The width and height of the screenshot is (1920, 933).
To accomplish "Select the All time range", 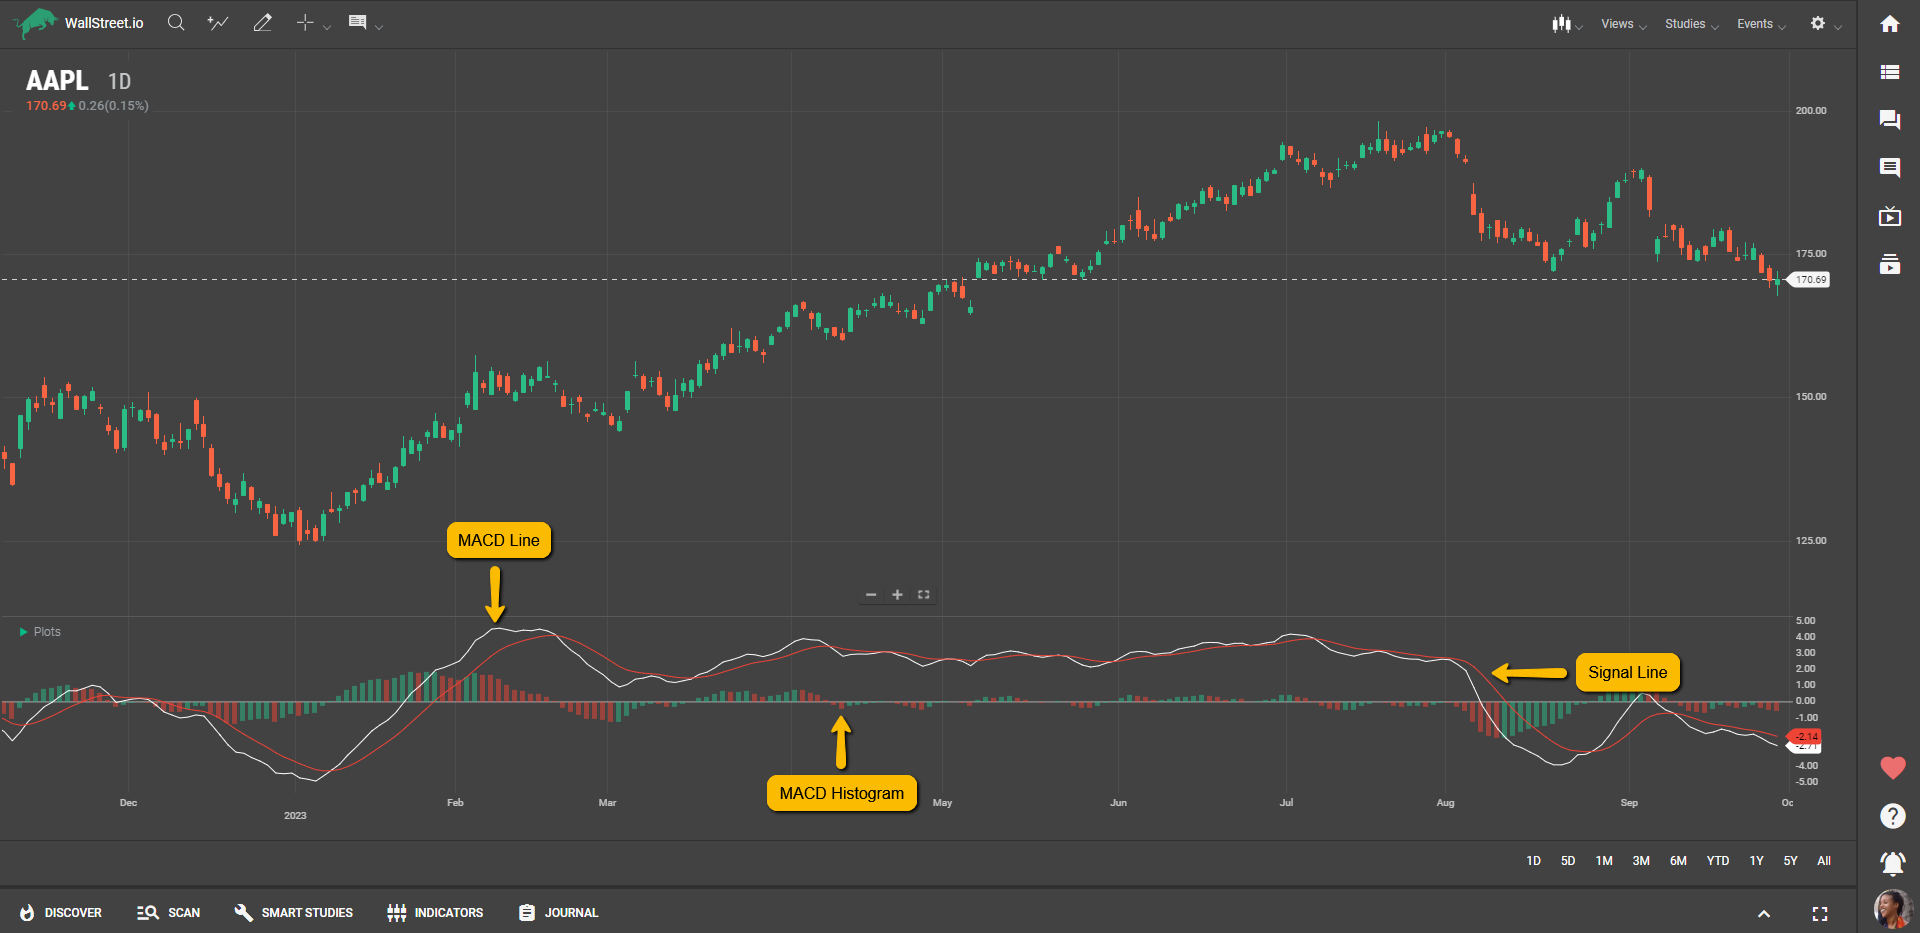I will pyautogui.click(x=1824, y=861).
